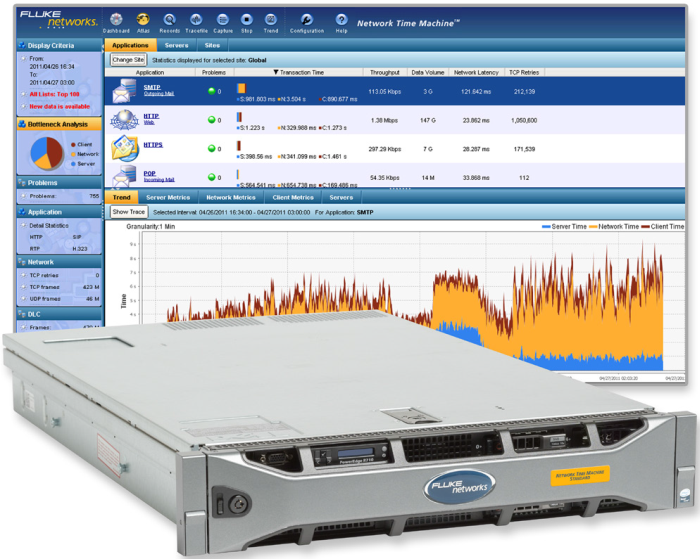Open the POP application link
The image size is (700, 559).
point(150,173)
